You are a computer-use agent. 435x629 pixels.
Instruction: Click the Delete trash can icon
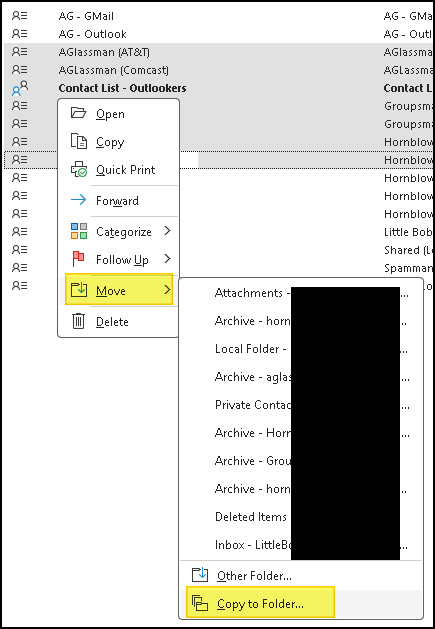(x=78, y=321)
